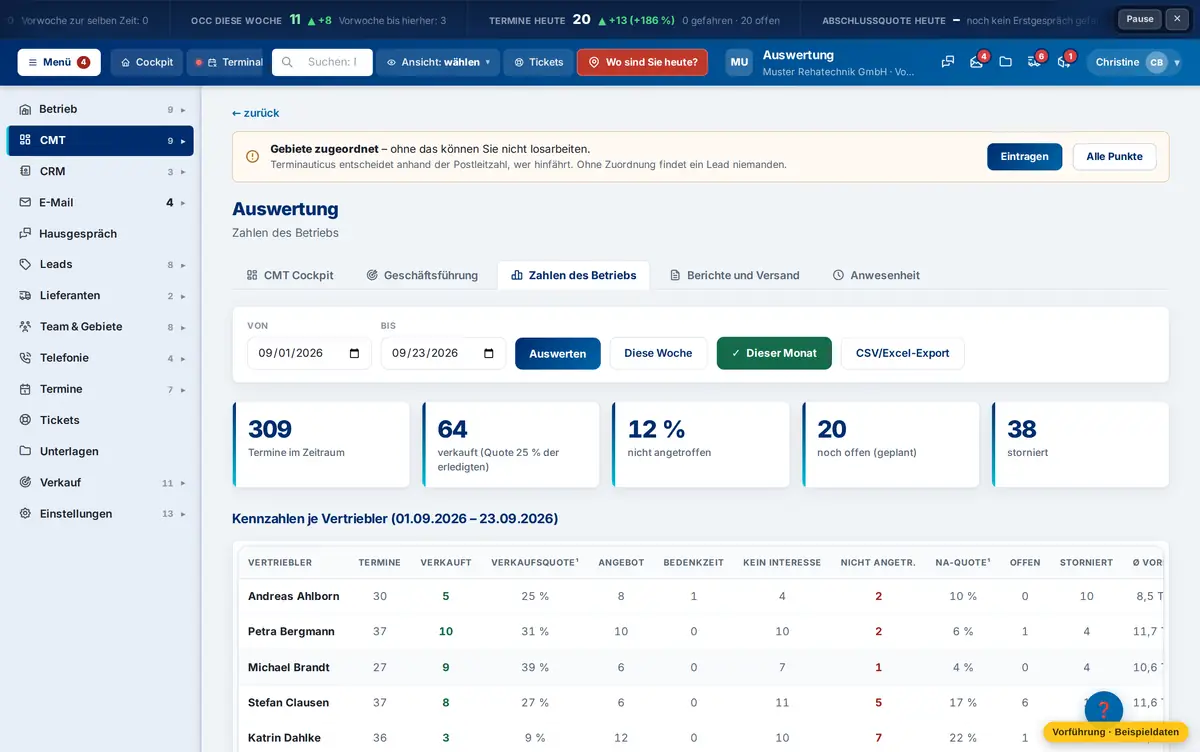Click the Bis date input field
The height and width of the screenshot is (752, 1200).
click(x=443, y=353)
